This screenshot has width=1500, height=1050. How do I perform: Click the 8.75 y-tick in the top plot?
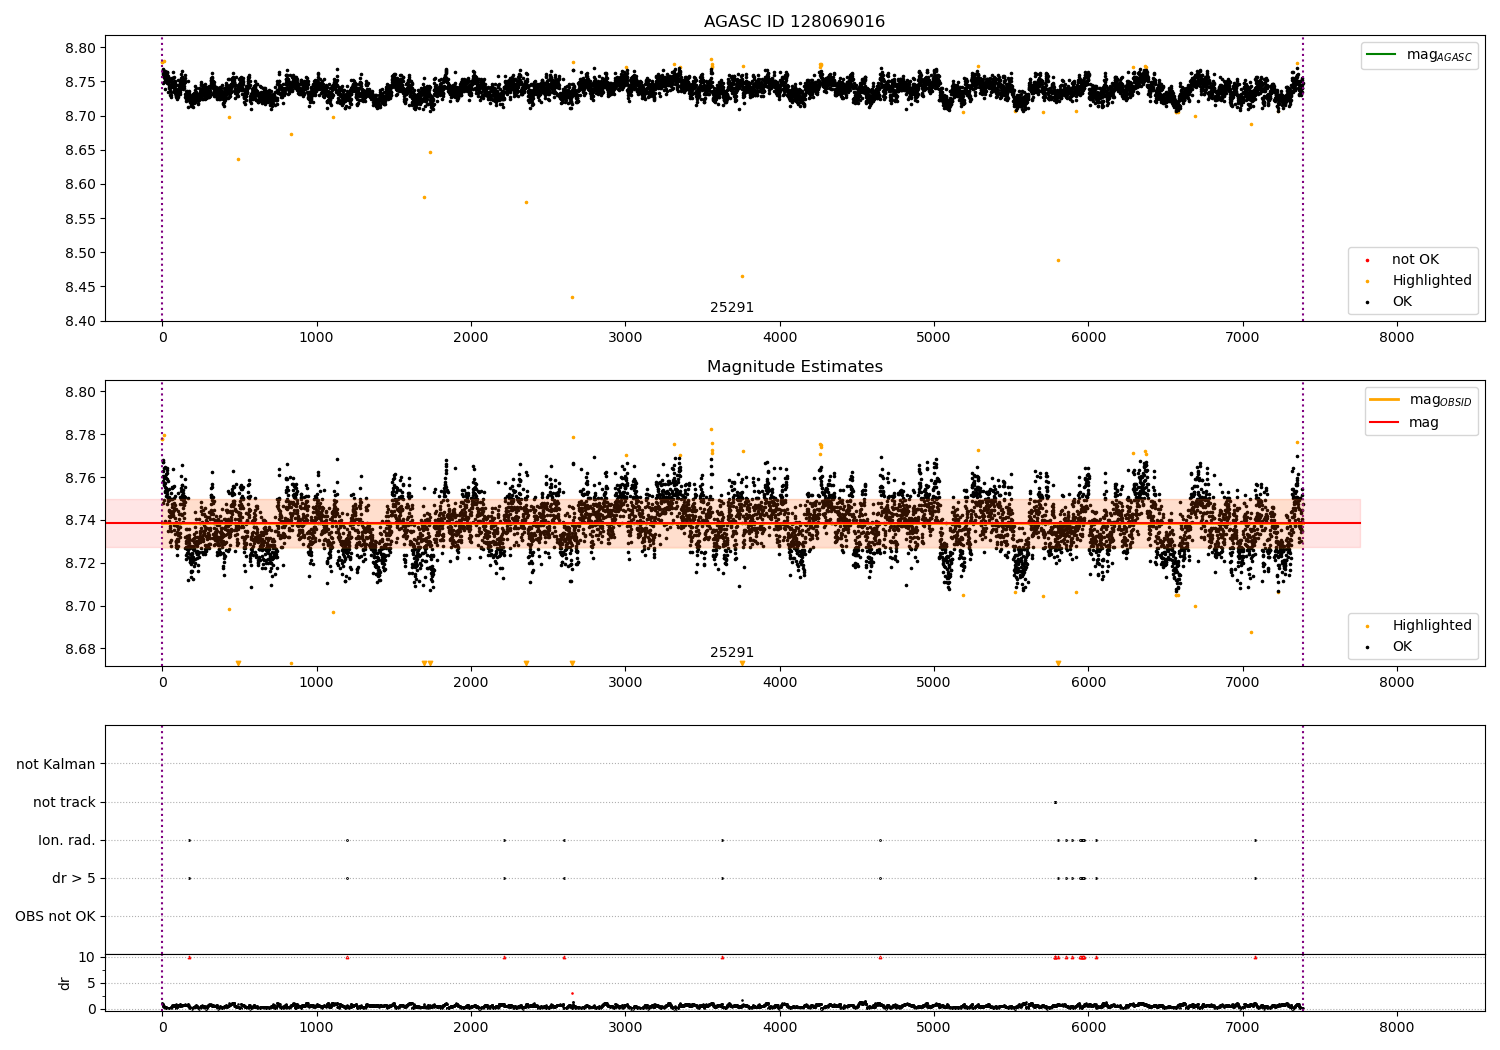coord(81,83)
